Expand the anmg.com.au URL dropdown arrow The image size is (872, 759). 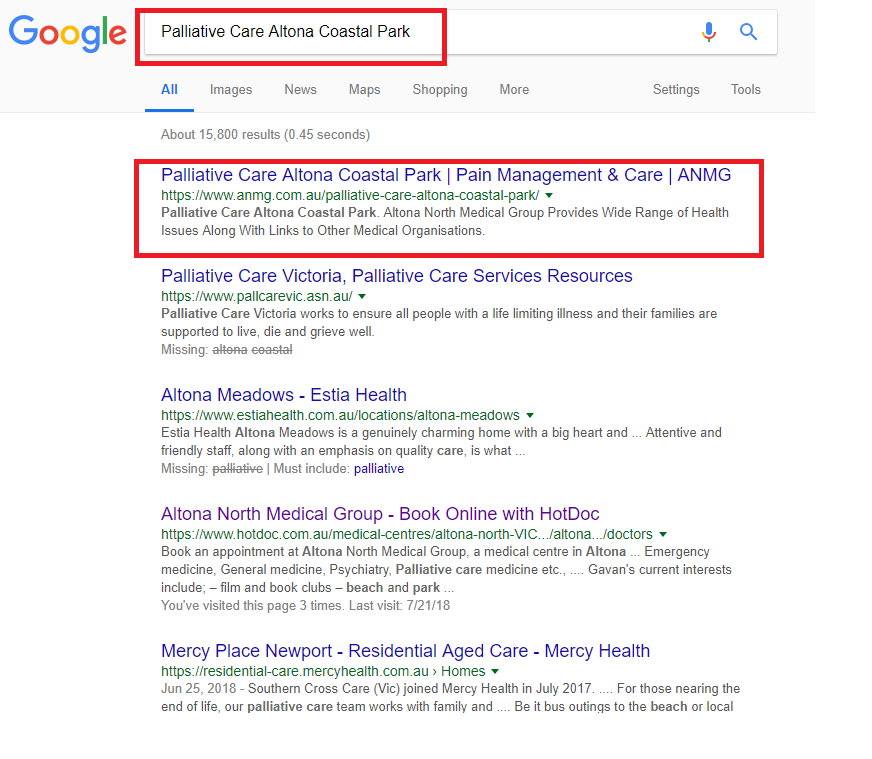coord(549,195)
